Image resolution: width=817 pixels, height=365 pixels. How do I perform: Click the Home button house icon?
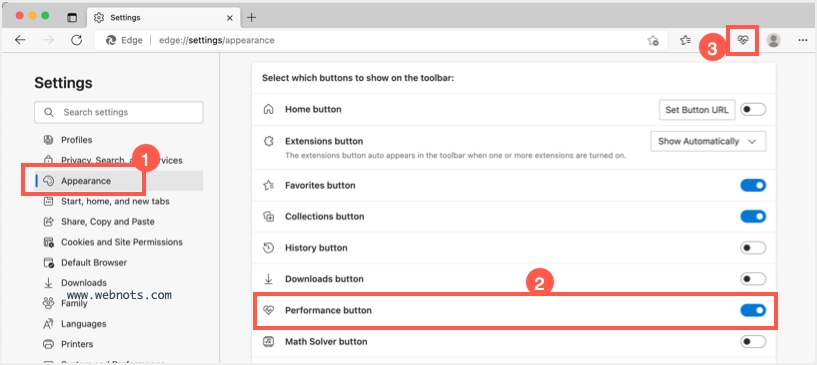[268, 109]
